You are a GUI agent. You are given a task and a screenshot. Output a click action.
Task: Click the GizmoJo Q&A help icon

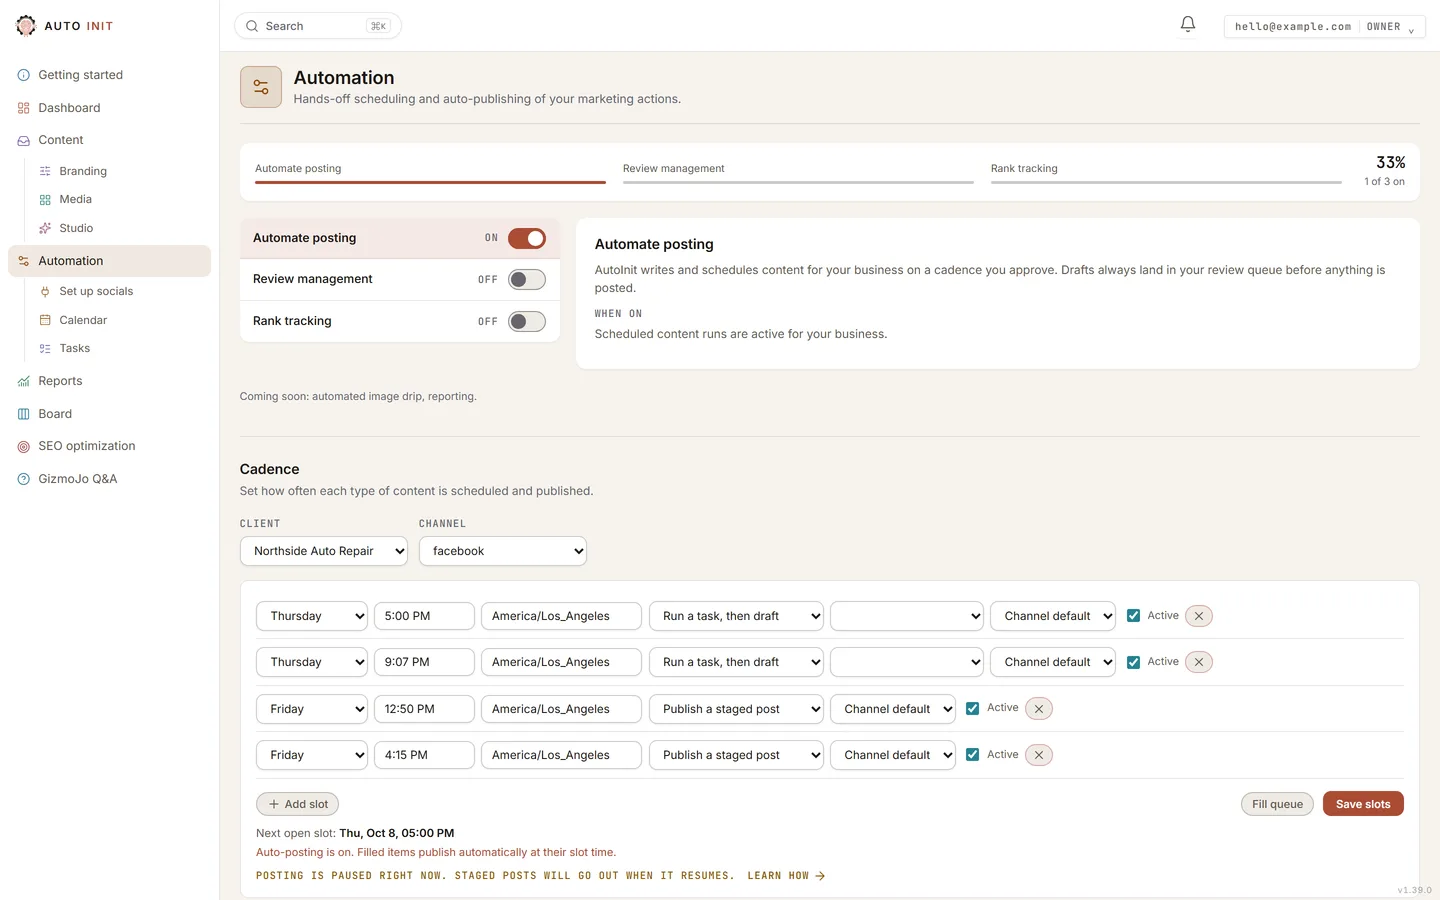coord(24,479)
